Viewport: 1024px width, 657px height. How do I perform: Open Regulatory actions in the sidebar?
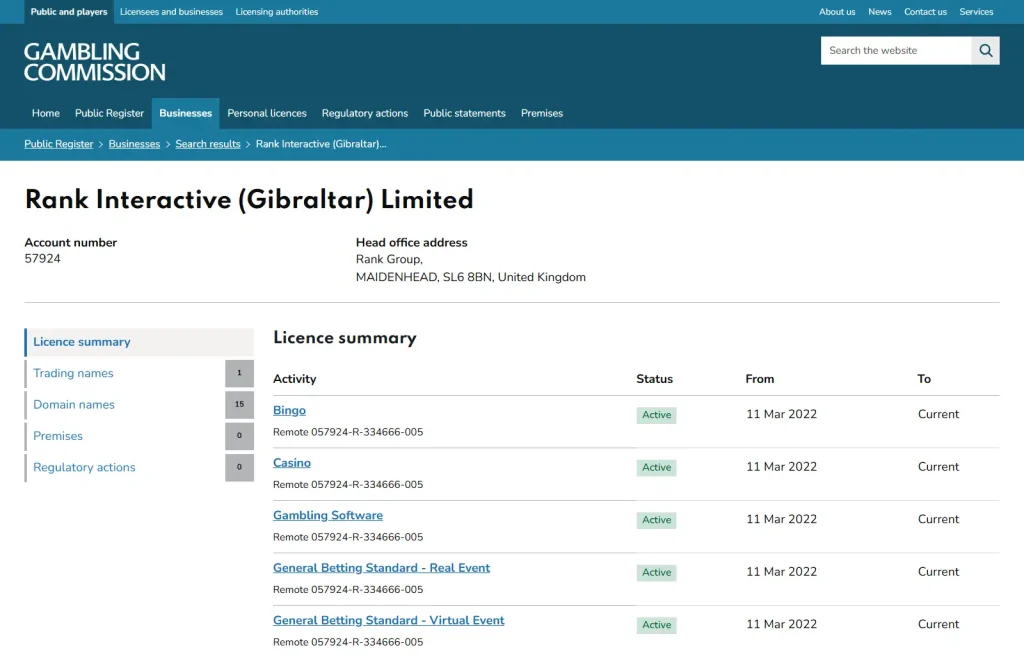tap(84, 467)
